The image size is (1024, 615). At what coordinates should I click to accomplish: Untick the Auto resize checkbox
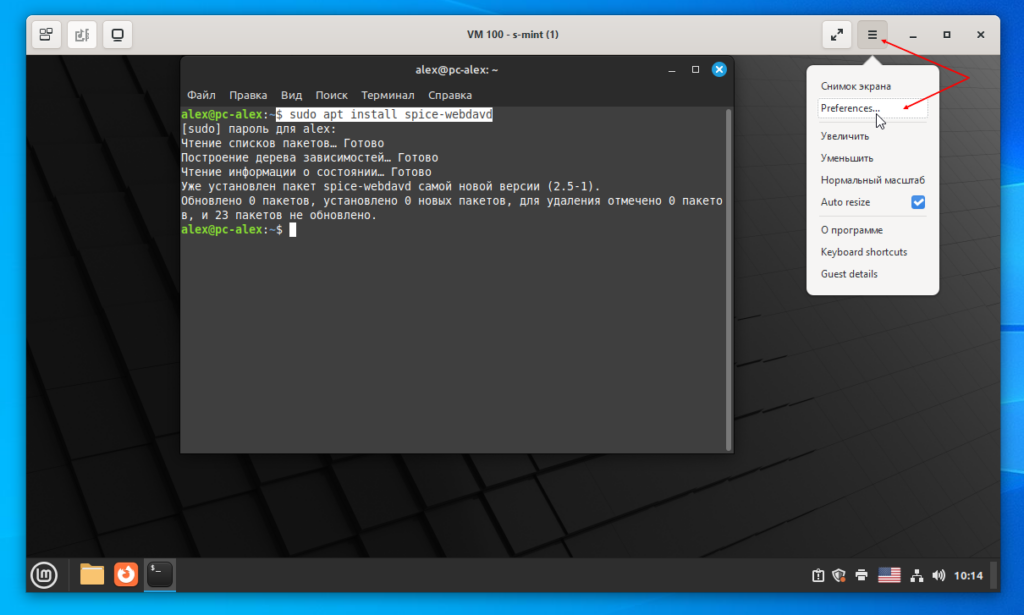coord(918,202)
